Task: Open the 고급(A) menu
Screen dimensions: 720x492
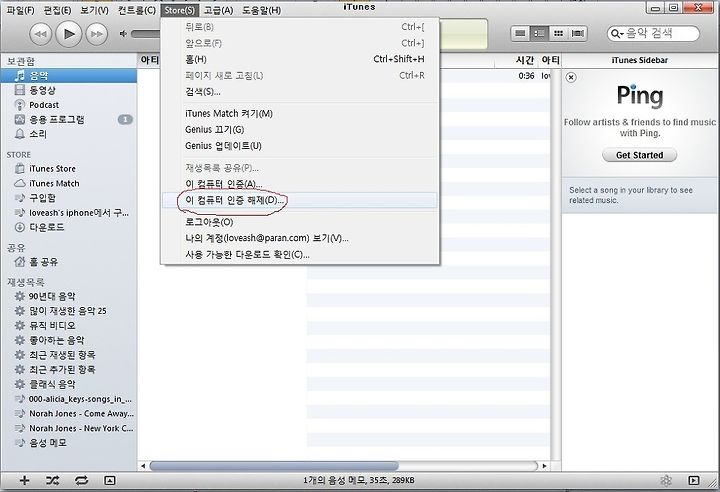Action: pyautogui.click(x=219, y=10)
